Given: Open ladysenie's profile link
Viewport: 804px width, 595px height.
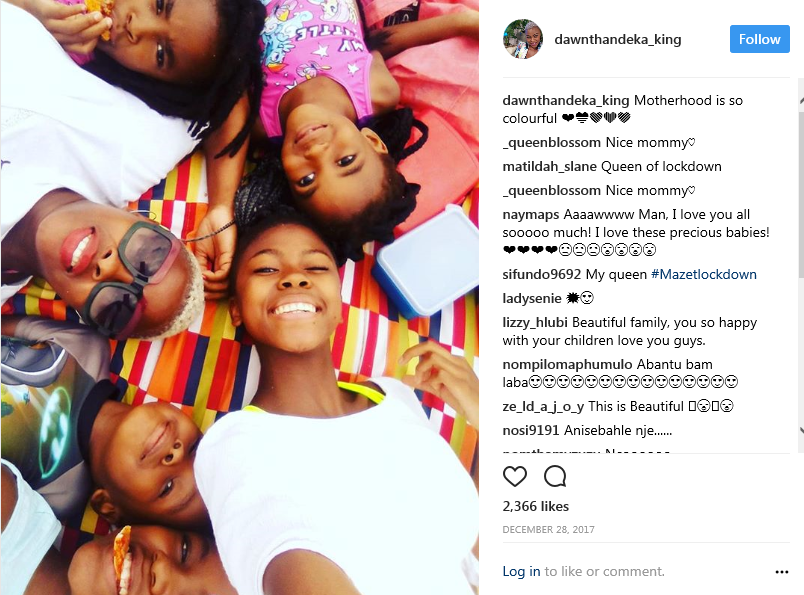Looking at the screenshot, I should (x=532, y=299).
